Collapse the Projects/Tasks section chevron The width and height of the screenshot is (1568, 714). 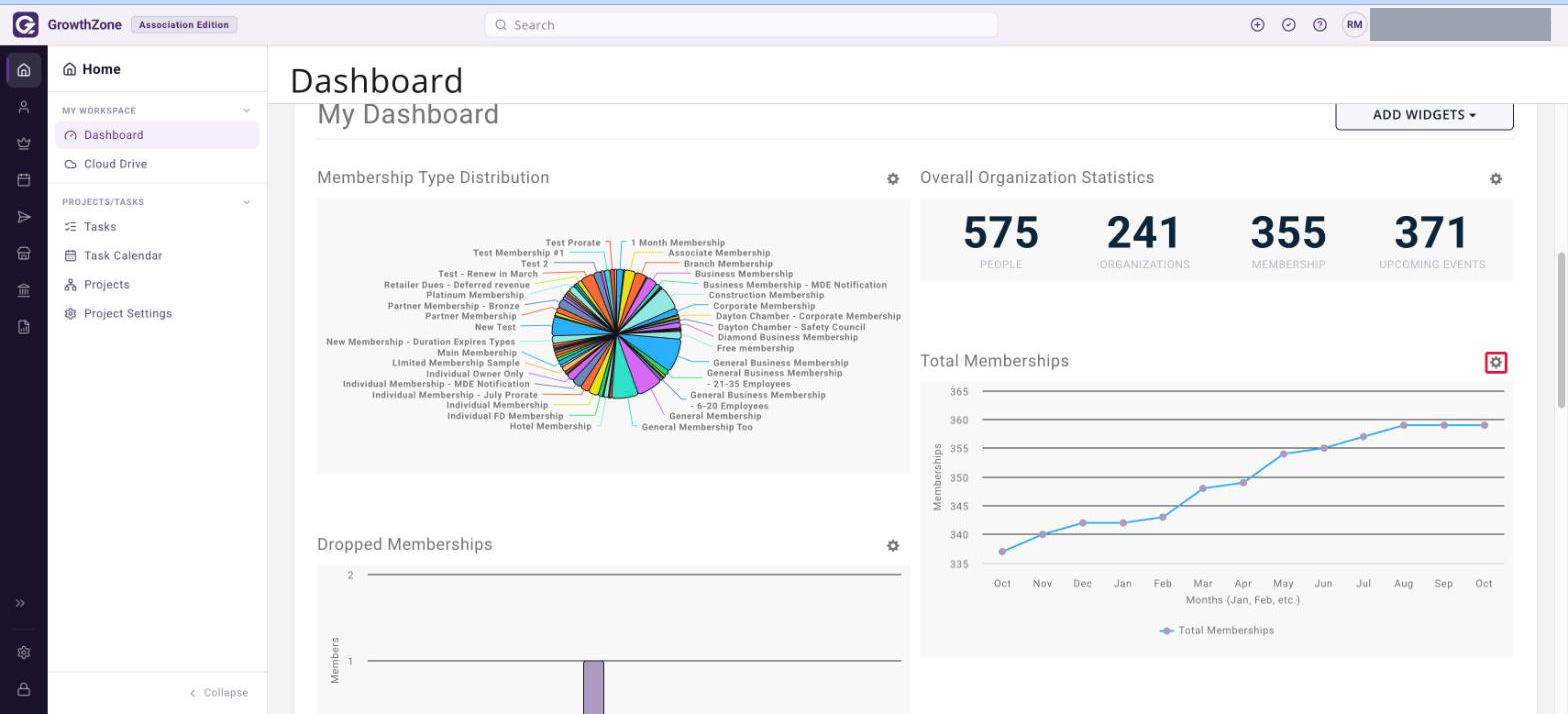point(248,202)
